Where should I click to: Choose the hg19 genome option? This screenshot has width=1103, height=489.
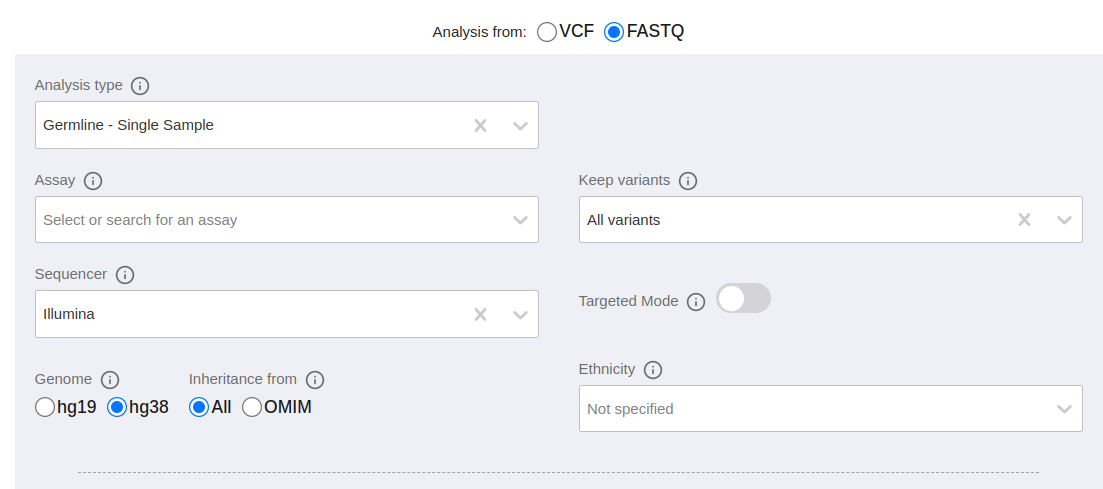[45, 407]
